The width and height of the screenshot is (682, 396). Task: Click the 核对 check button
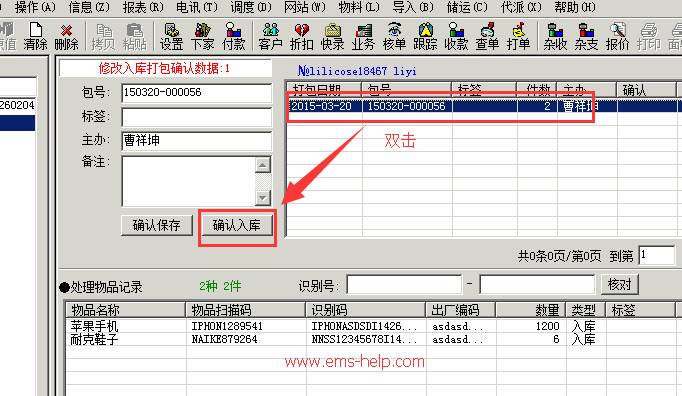619,285
